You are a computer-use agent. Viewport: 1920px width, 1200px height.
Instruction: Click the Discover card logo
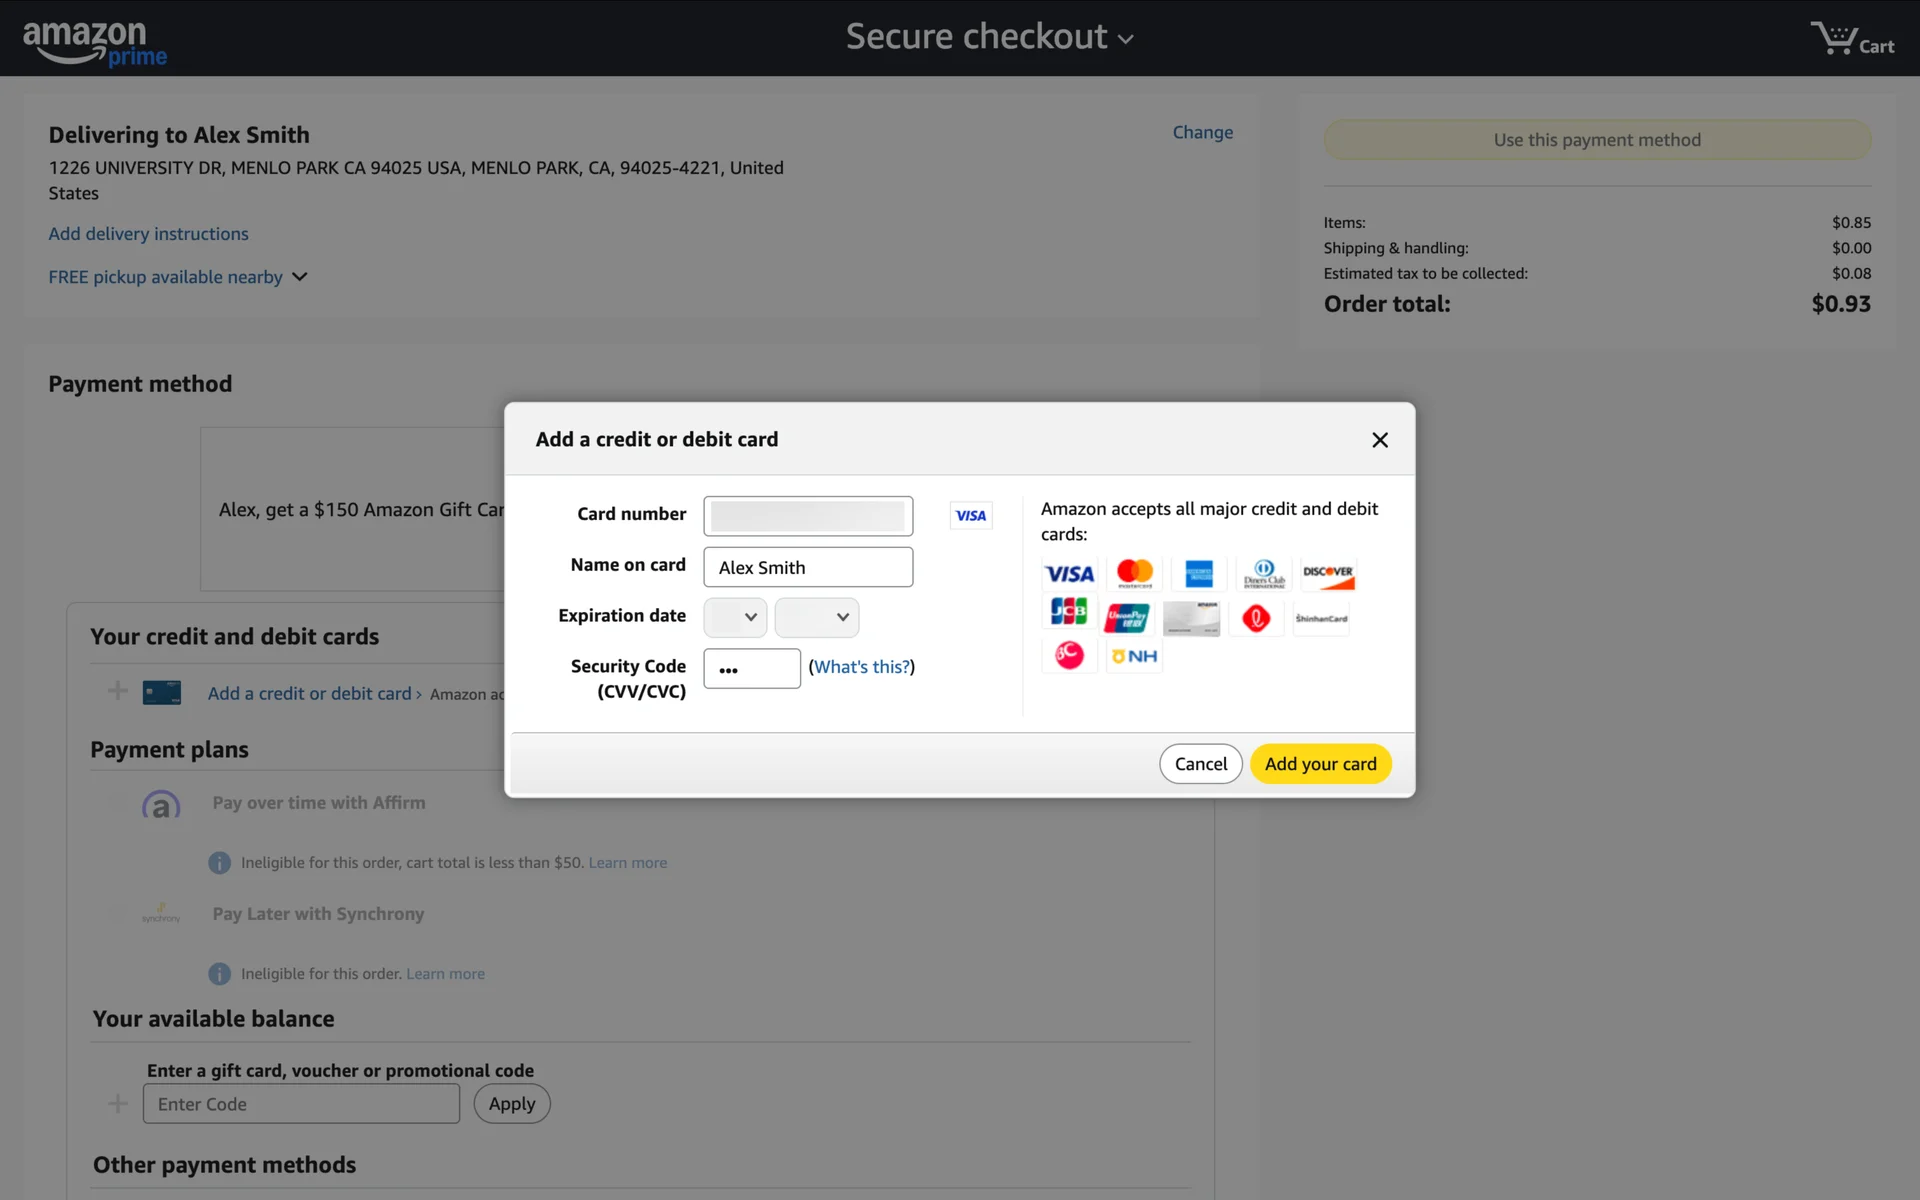click(x=1327, y=574)
